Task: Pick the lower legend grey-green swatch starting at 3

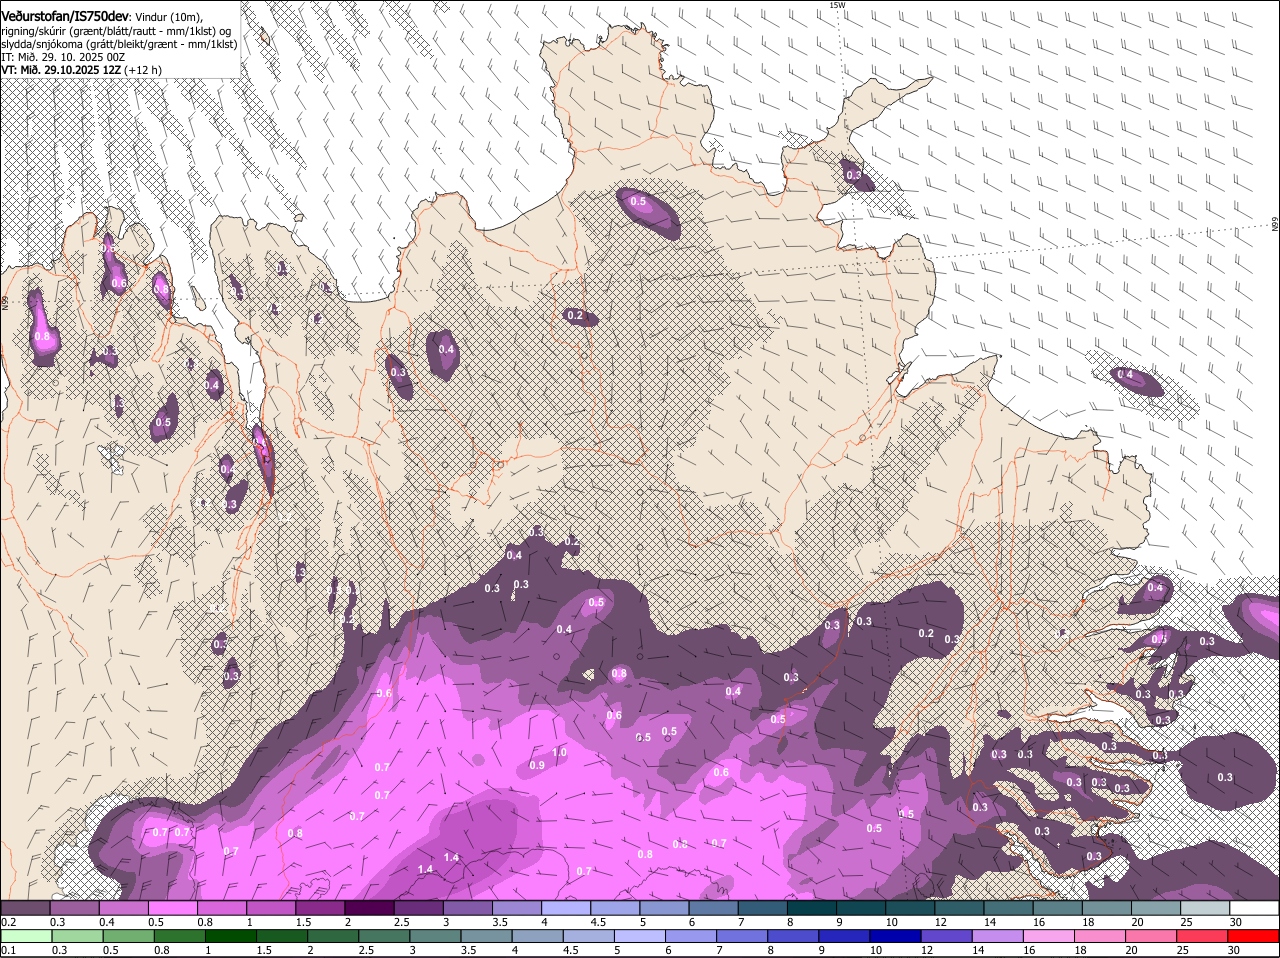Action: (435, 935)
